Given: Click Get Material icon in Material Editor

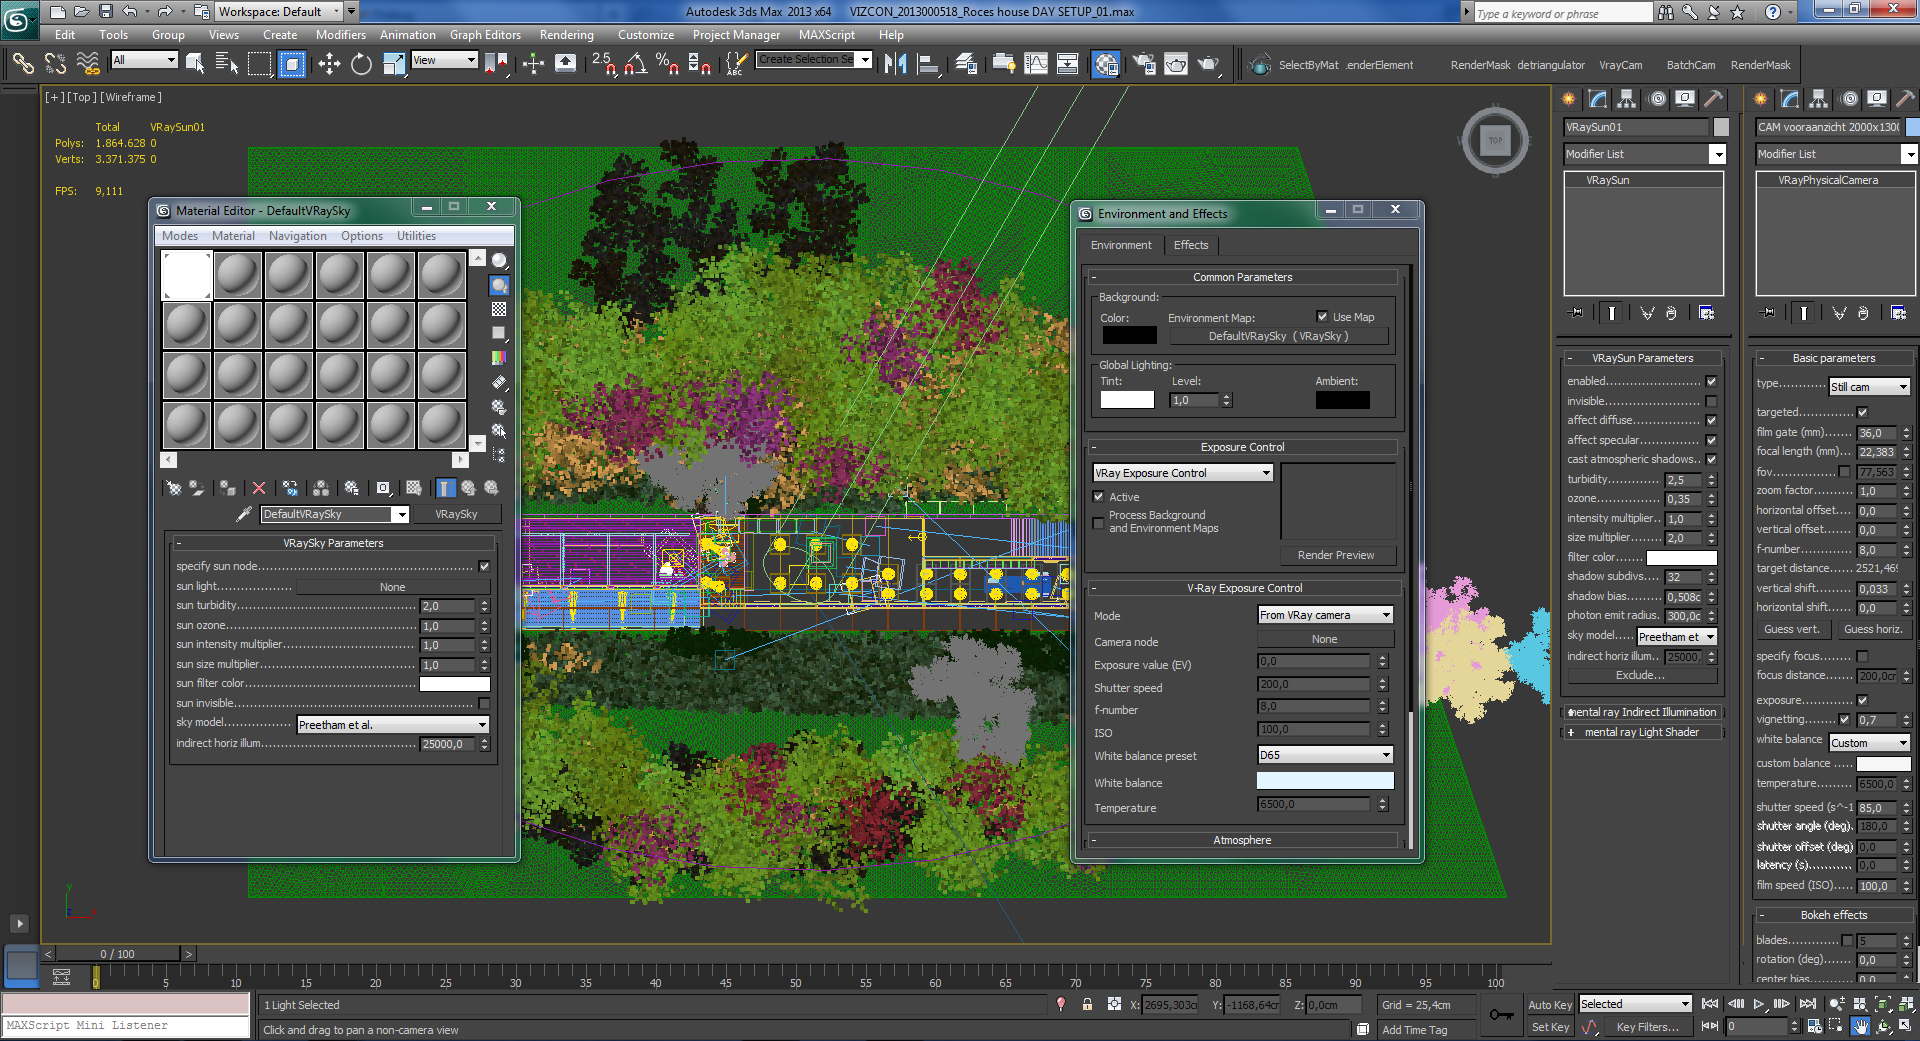Looking at the screenshot, I should (x=174, y=488).
